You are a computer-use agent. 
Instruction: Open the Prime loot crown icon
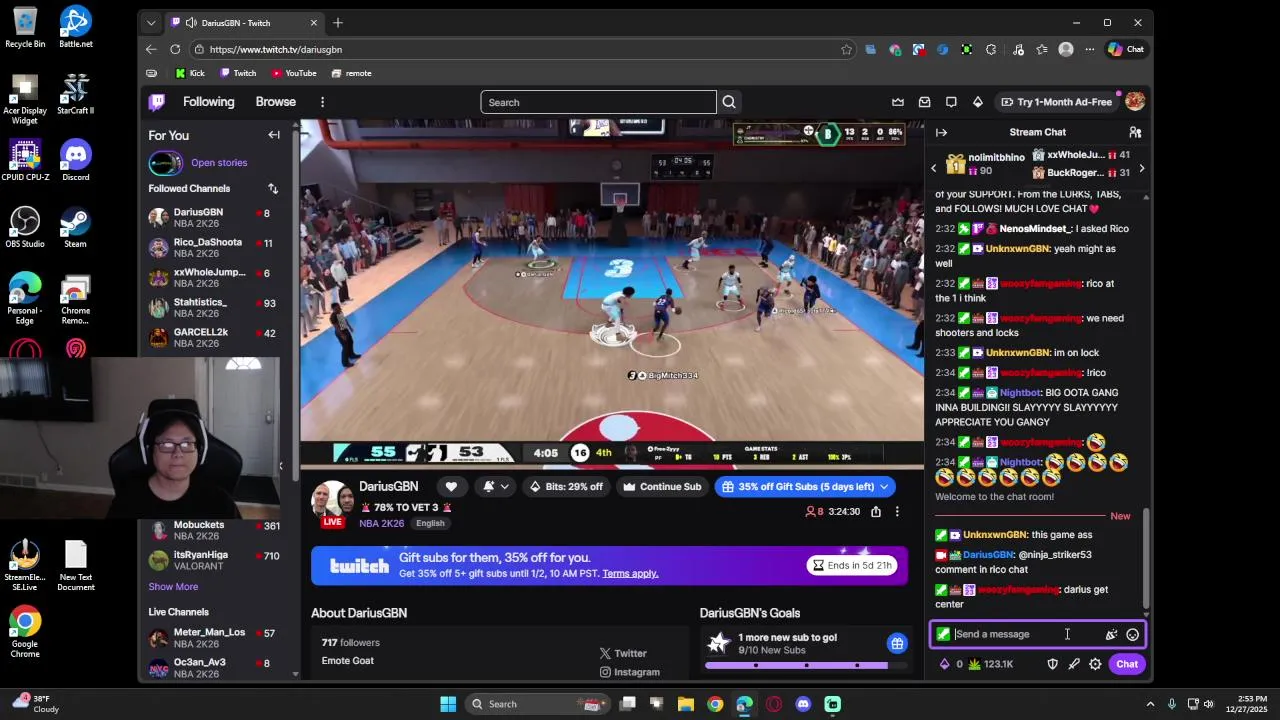point(898,102)
